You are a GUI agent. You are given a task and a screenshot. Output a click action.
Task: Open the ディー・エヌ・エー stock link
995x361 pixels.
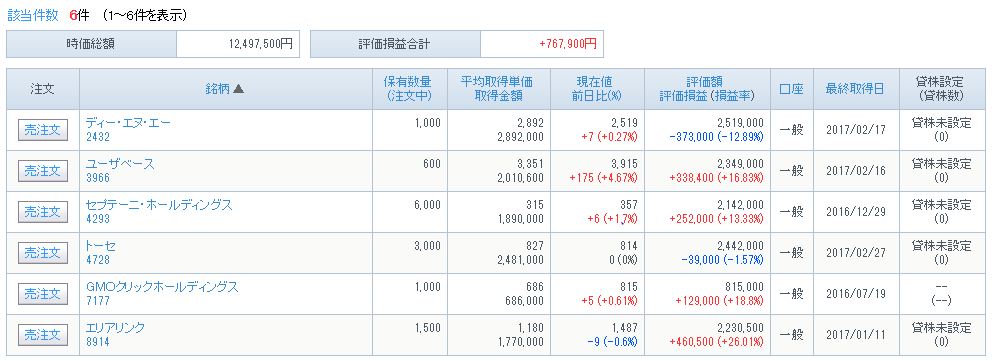point(128,123)
